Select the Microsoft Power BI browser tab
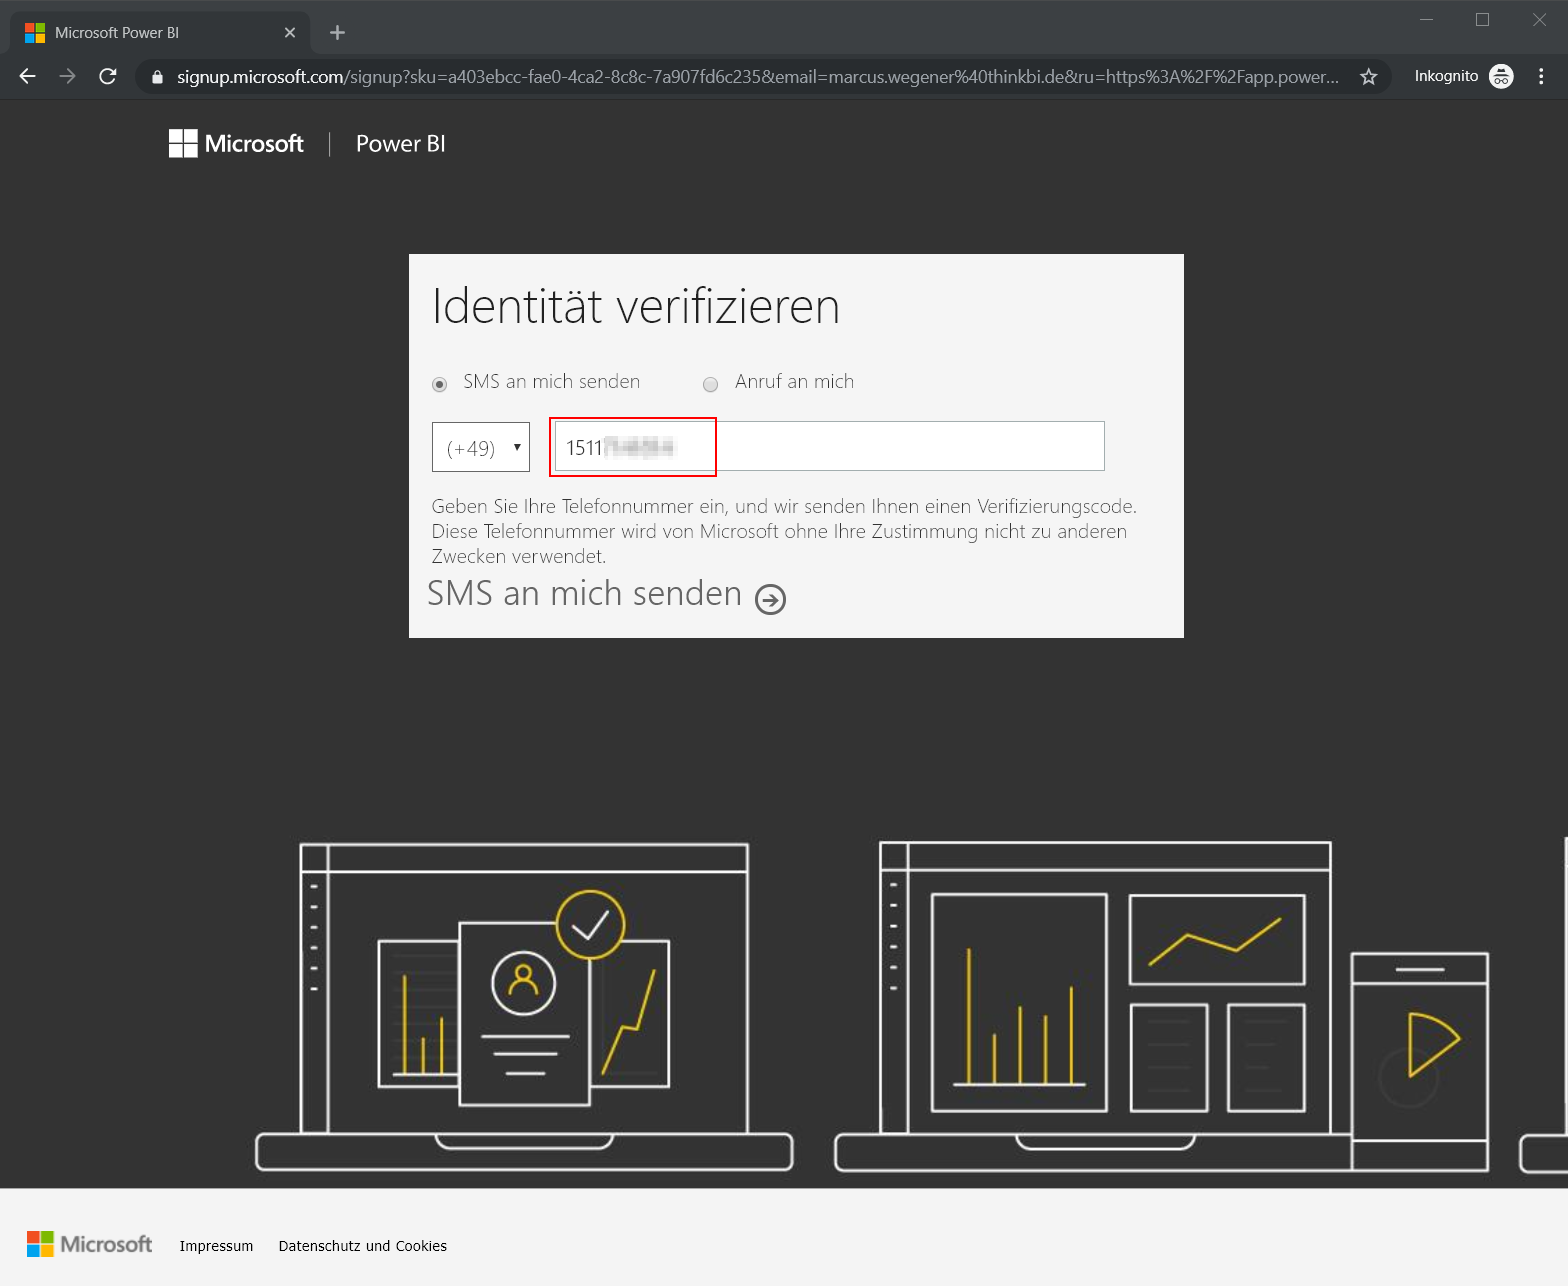 tap(160, 33)
